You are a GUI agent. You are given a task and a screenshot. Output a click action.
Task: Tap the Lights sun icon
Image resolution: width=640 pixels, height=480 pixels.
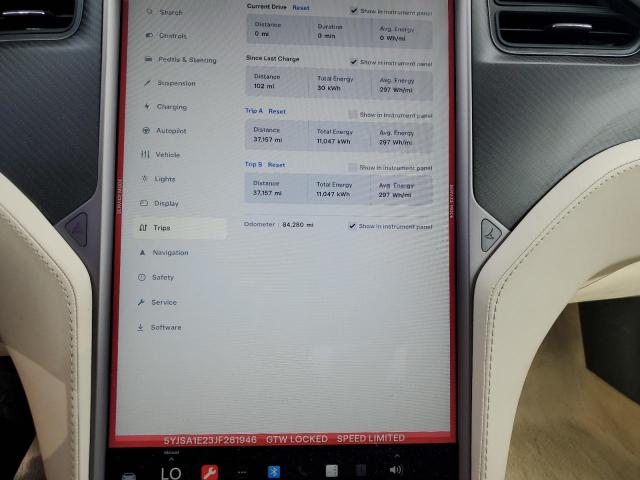[144, 179]
